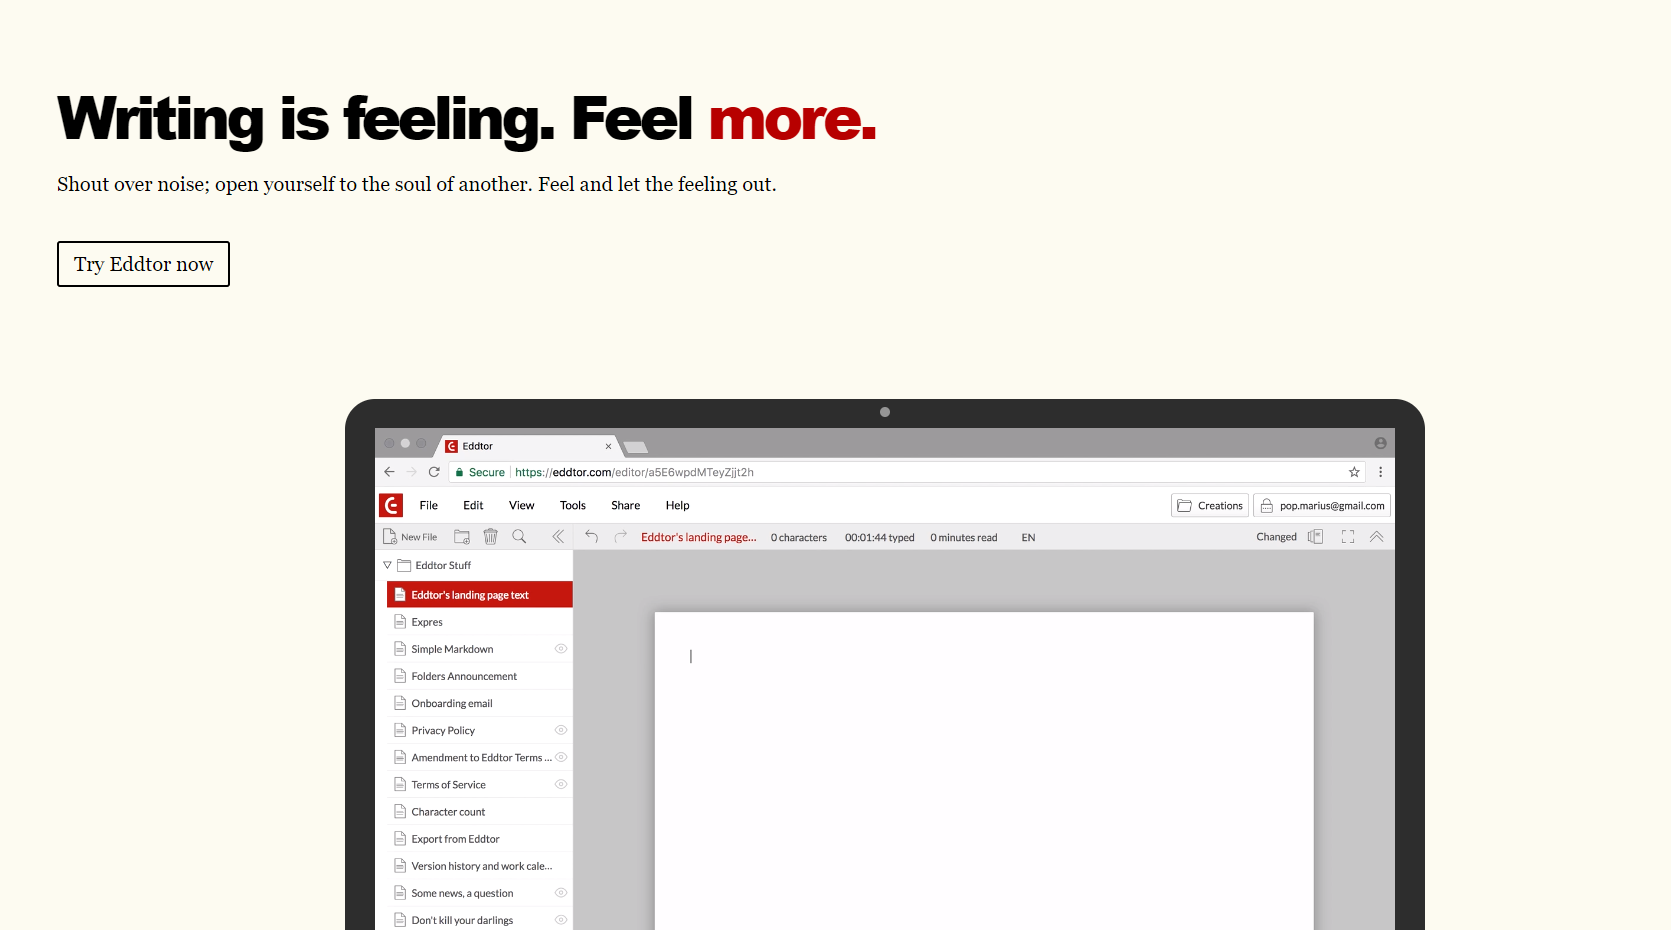The width and height of the screenshot is (1671, 930).
Task: Click the redo arrow icon
Action: (x=620, y=537)
